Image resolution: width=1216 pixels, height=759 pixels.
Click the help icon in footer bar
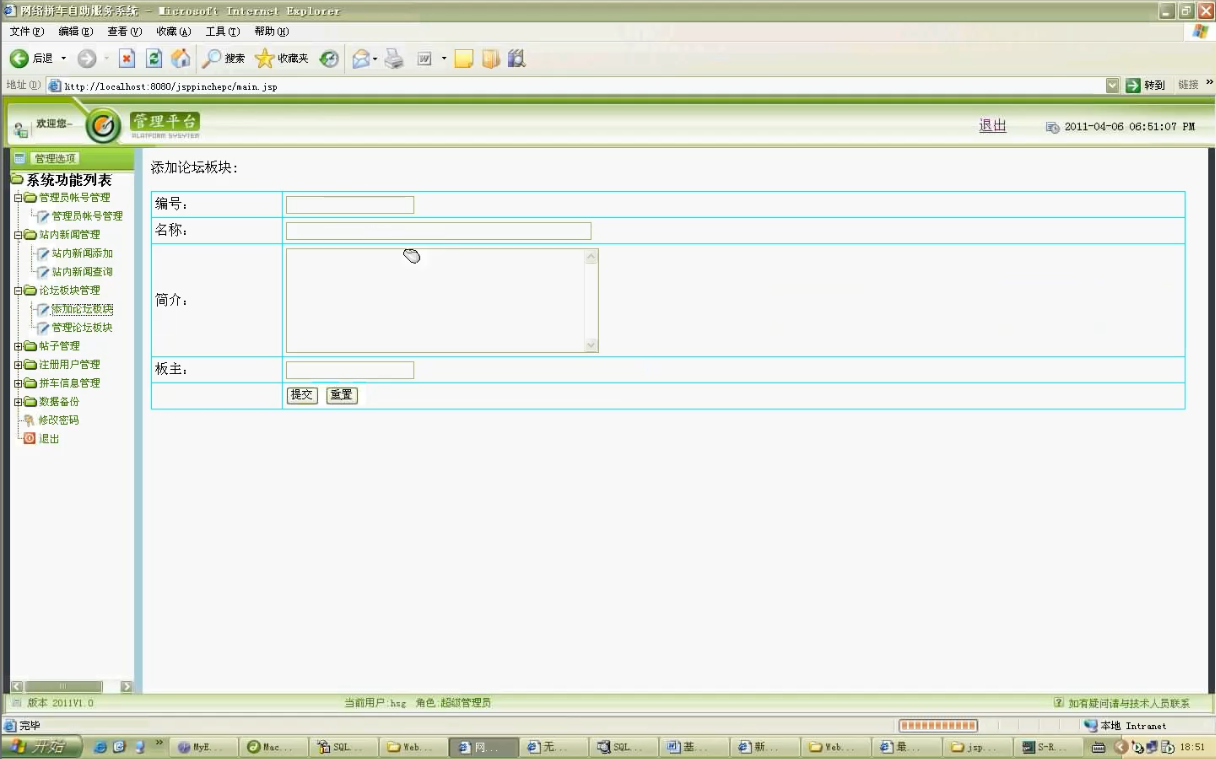(x=1058, y=703)
